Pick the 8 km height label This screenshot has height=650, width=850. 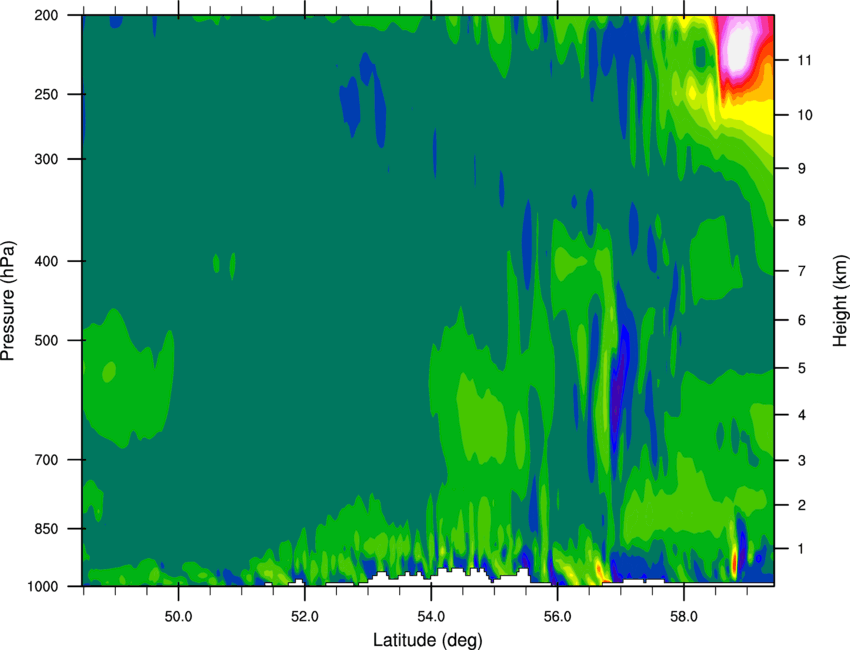tap(802, 221)
